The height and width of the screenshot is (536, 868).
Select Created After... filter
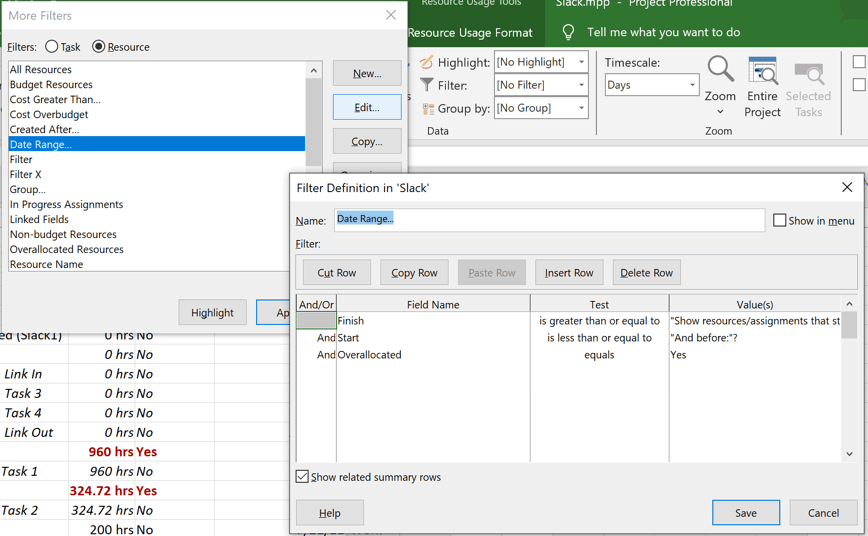pyautogui.click(x=157, y=129)
